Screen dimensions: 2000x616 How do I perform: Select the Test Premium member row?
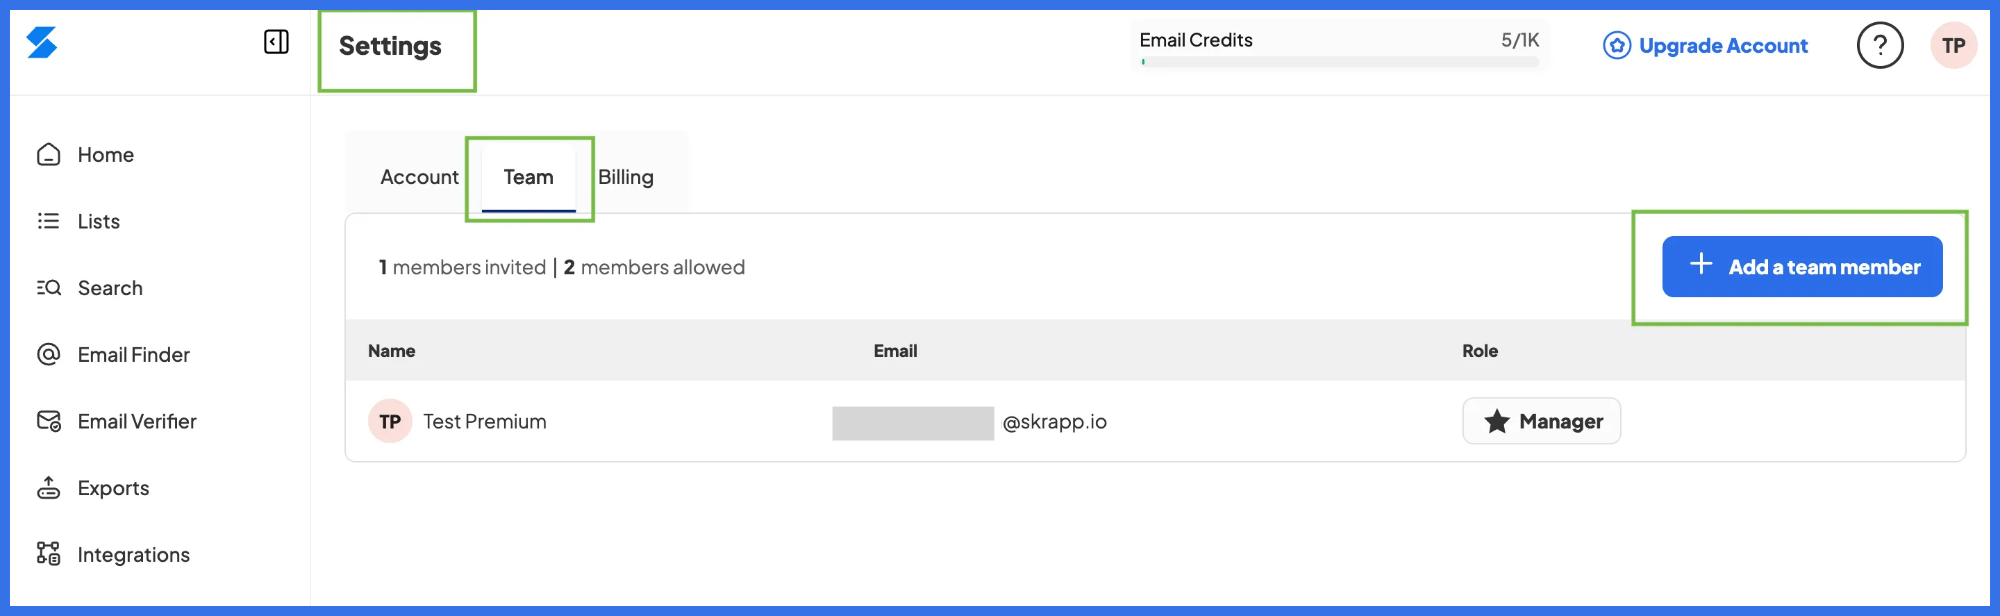click(1155, 421)
